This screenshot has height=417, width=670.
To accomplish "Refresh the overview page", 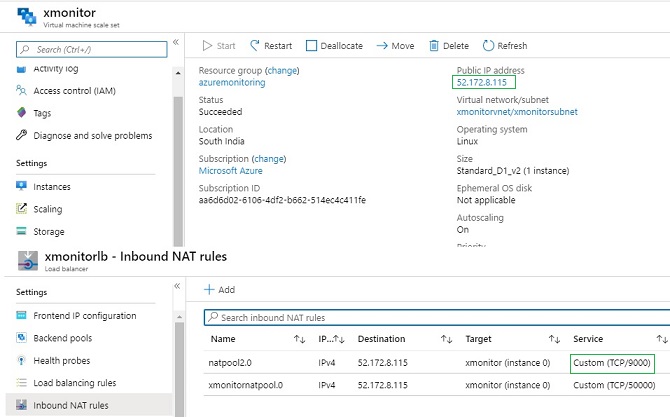I will pyautogui.click(x=505, y=46).
